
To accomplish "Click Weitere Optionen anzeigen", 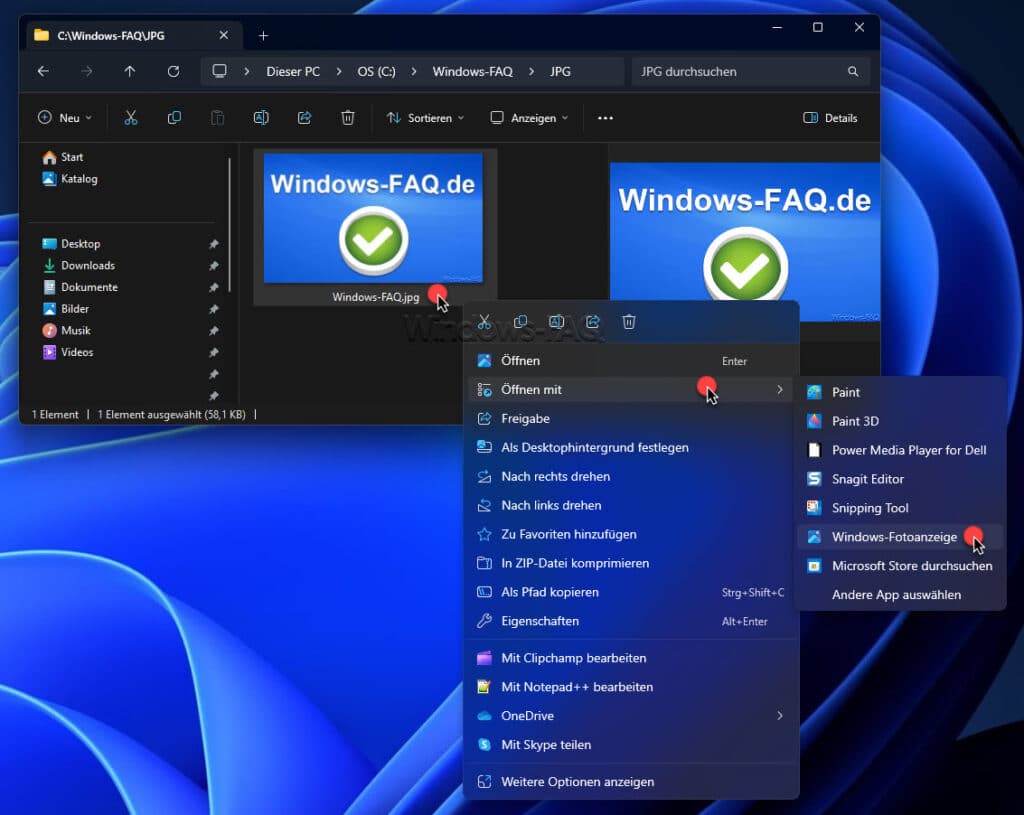I will tap(631, 782).
